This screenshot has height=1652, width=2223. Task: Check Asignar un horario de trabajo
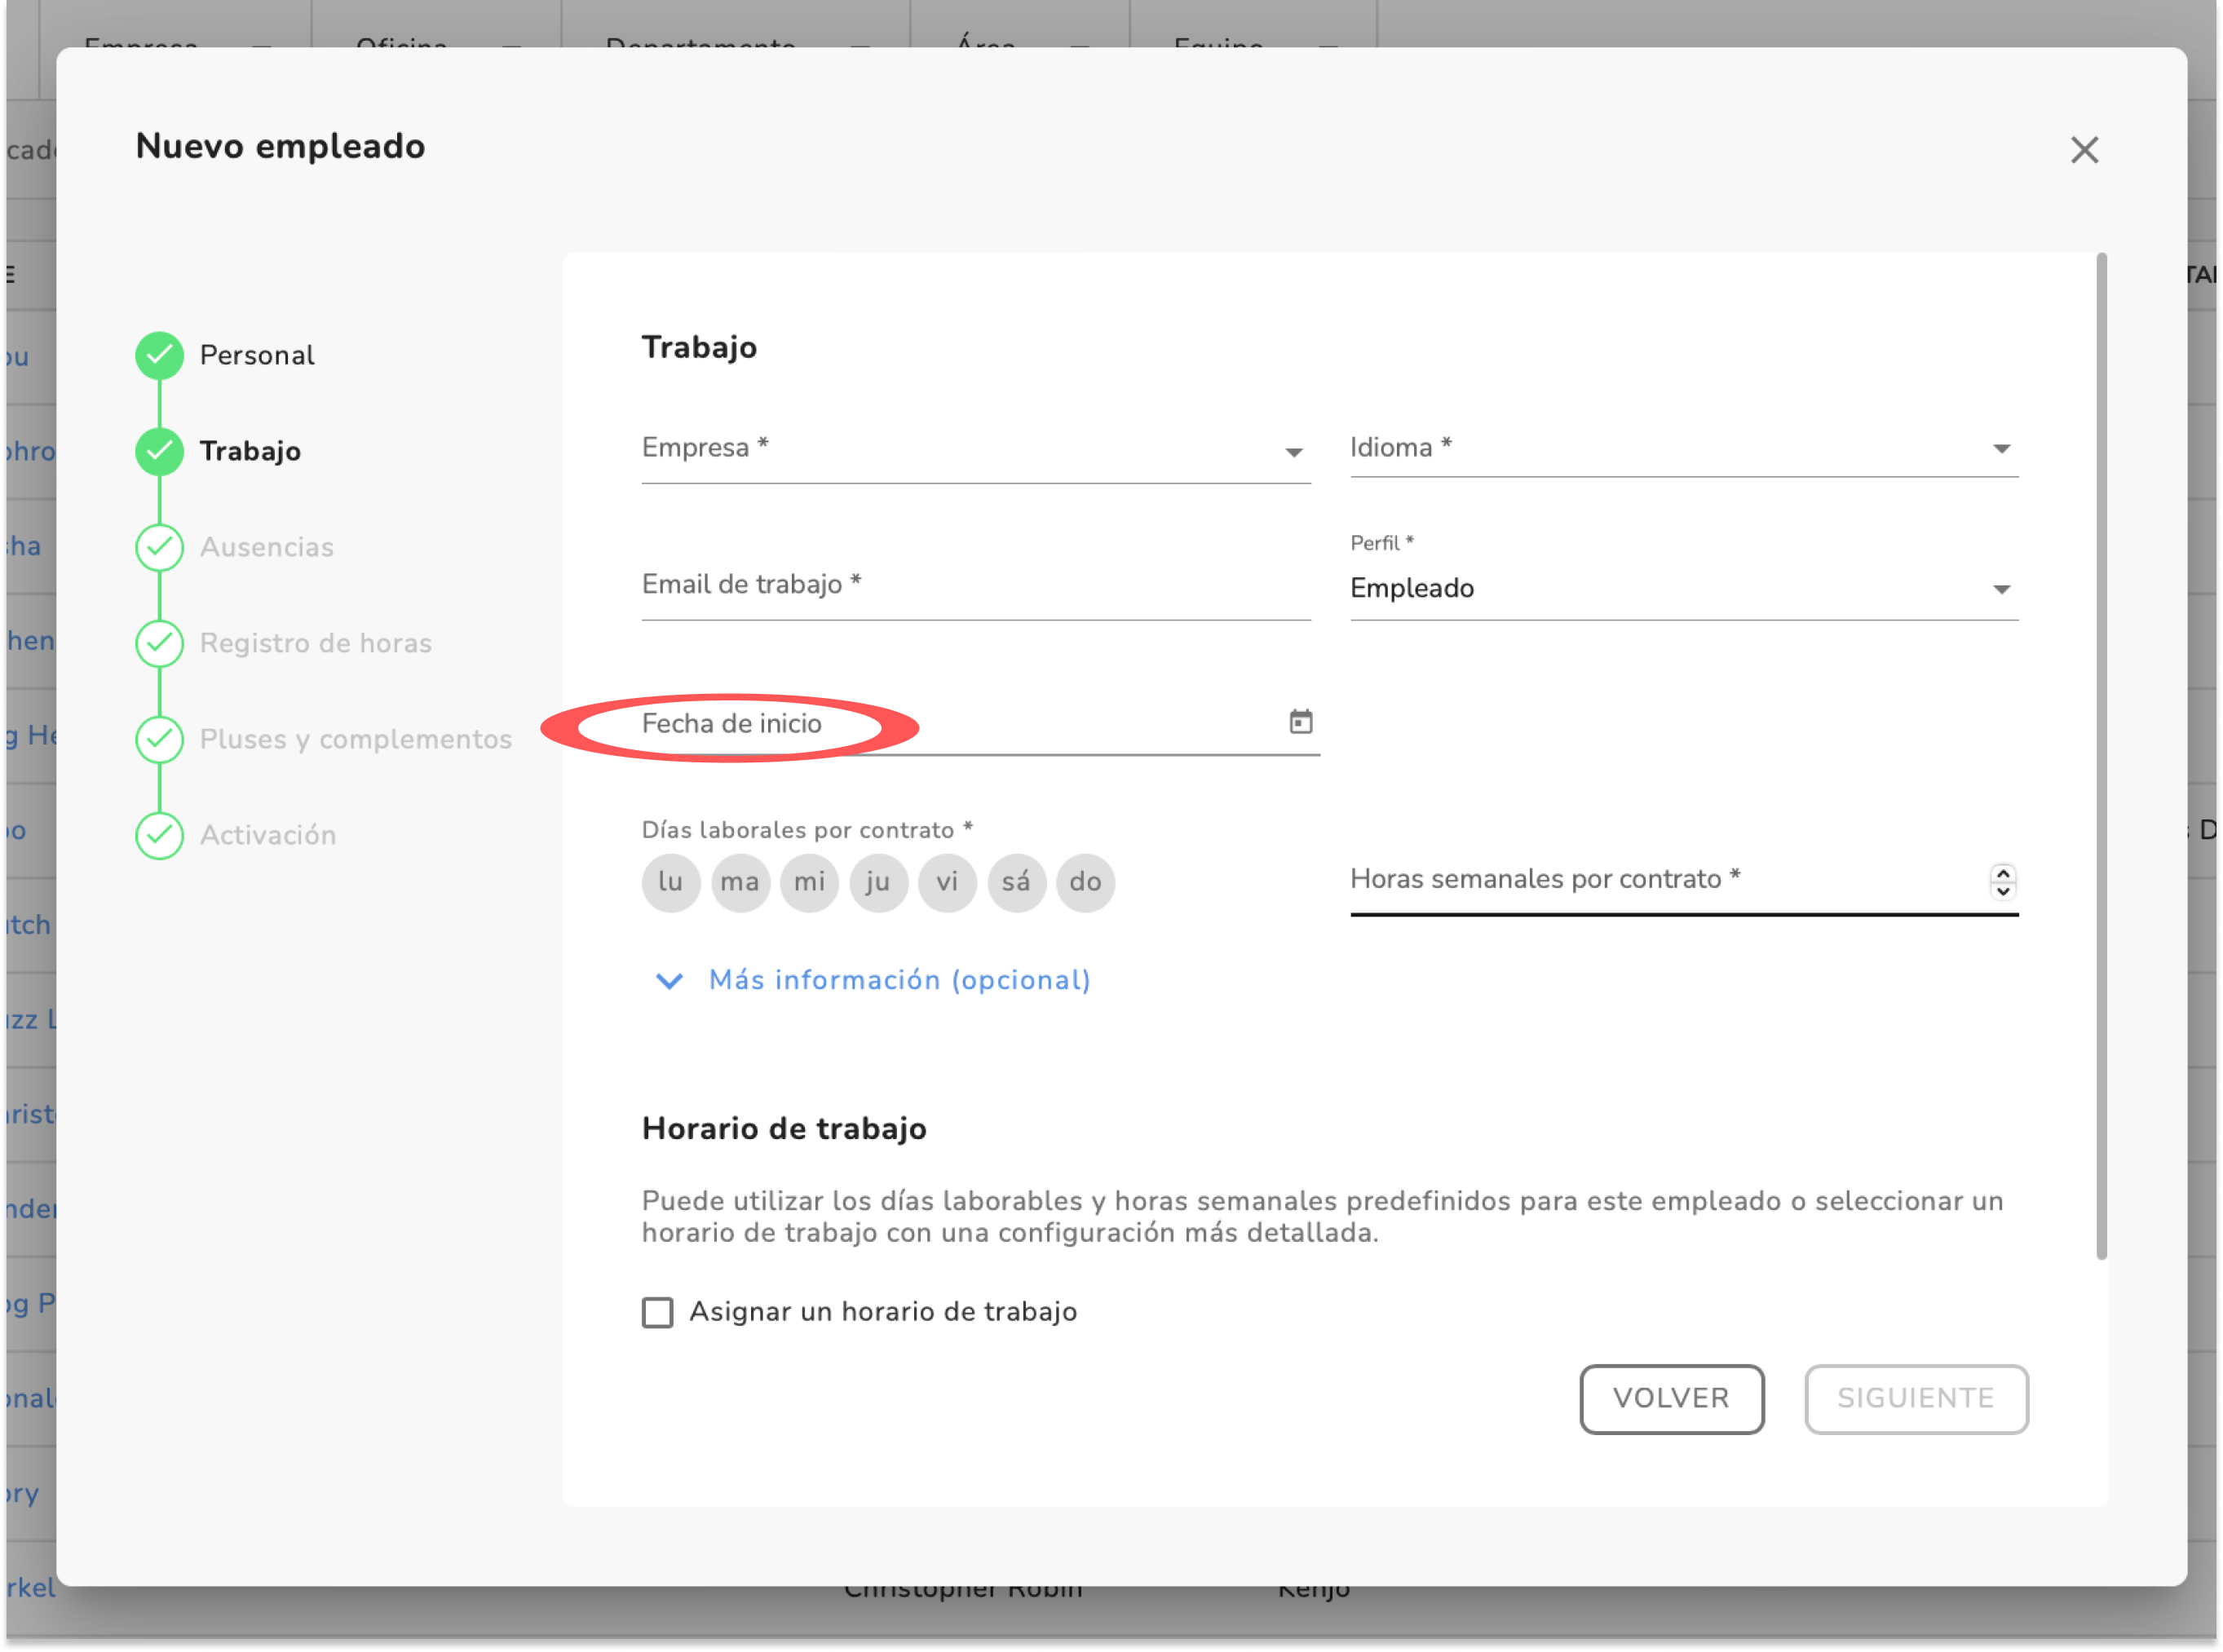tap(657, 1312)
